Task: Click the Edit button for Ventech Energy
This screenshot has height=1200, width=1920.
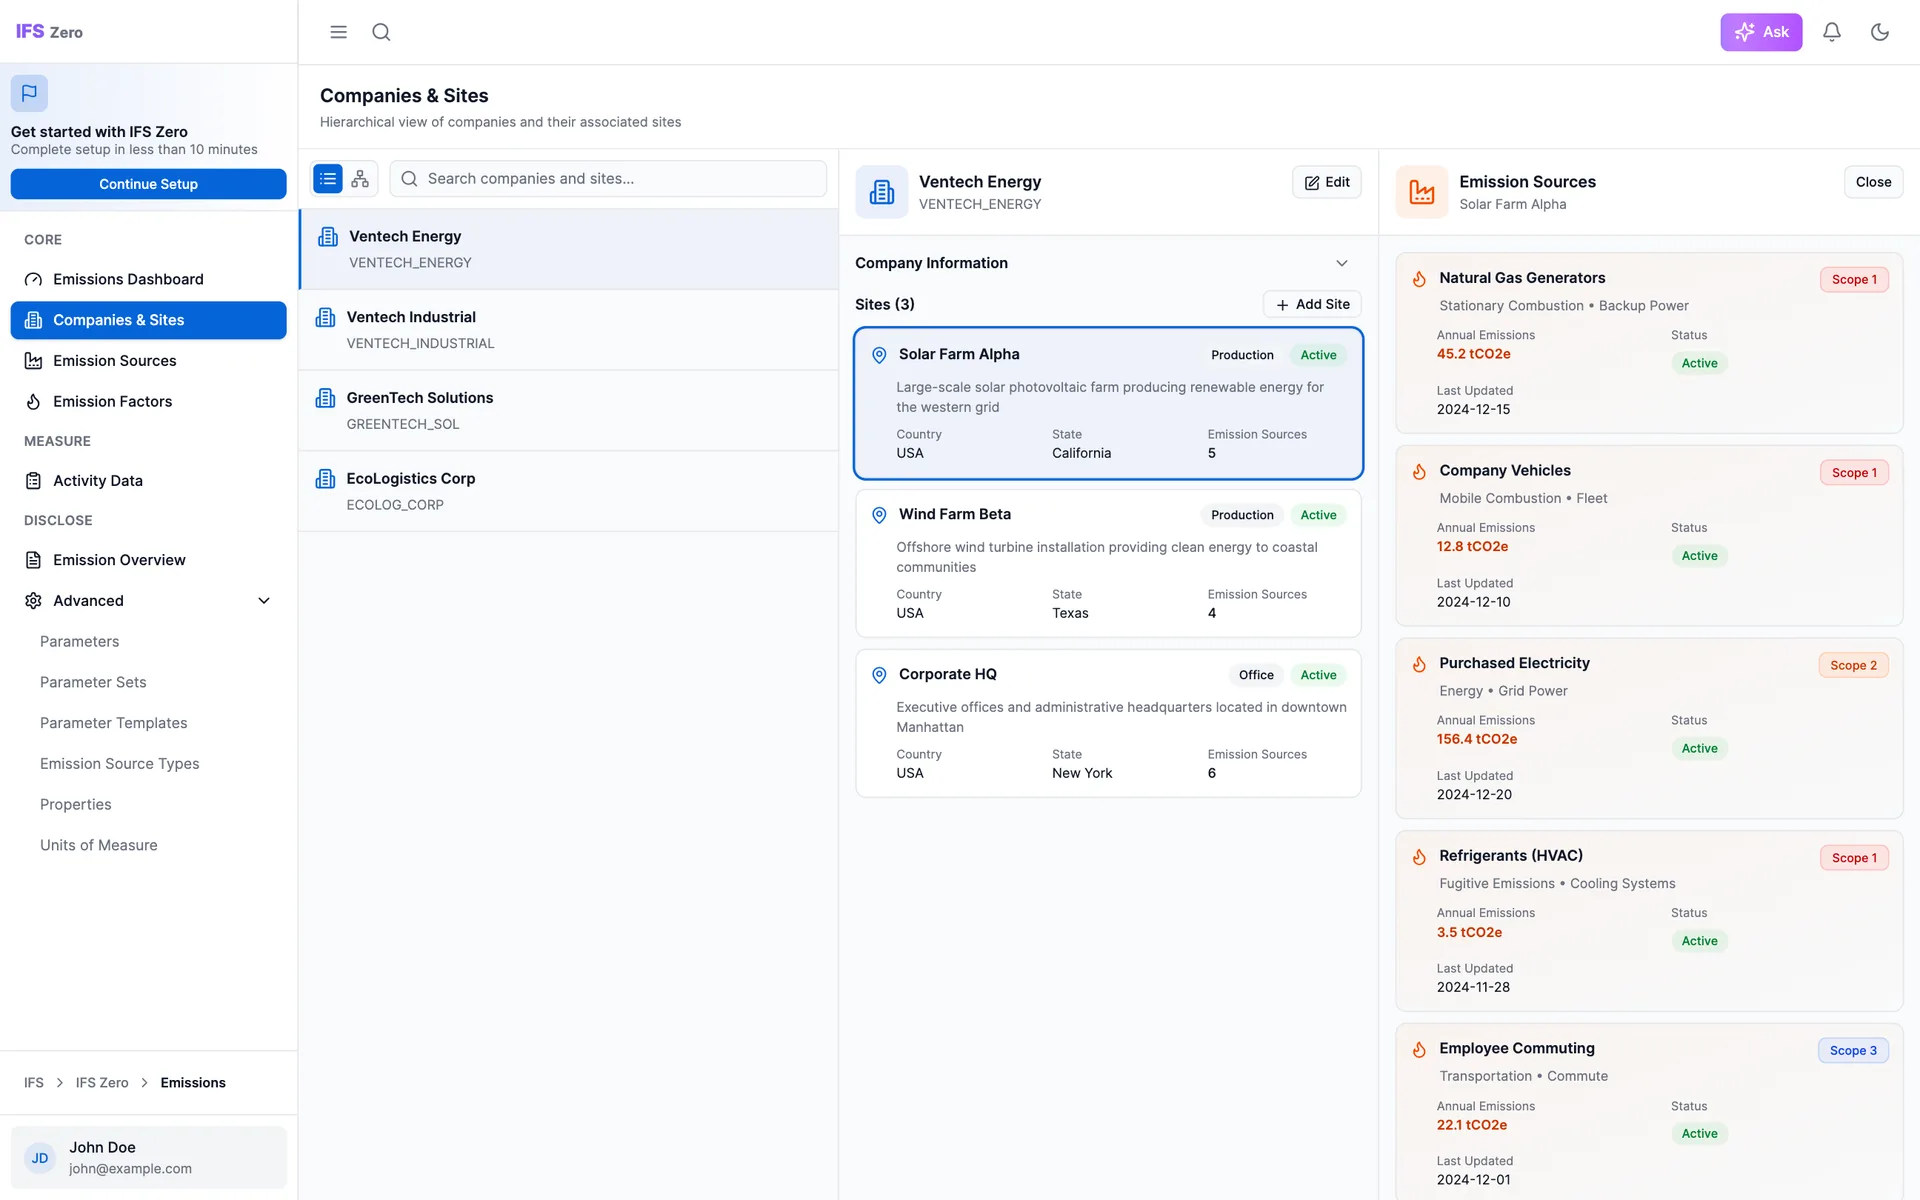Action: [1327, 182]
